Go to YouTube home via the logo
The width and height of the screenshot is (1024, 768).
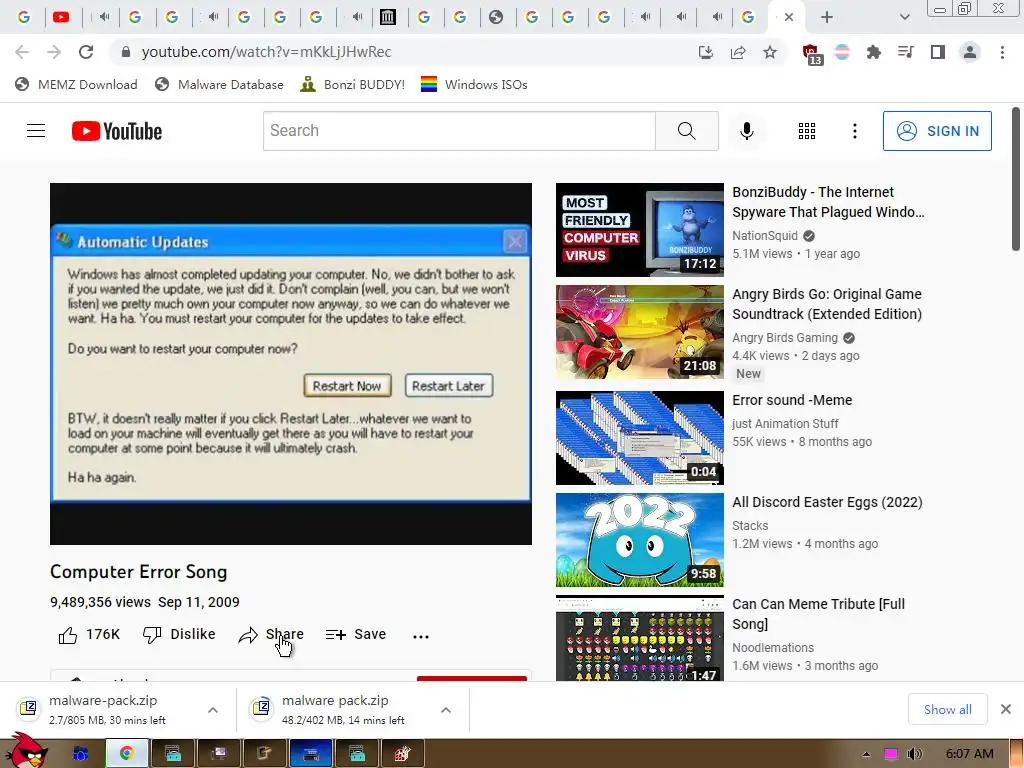tap(117, 131)
